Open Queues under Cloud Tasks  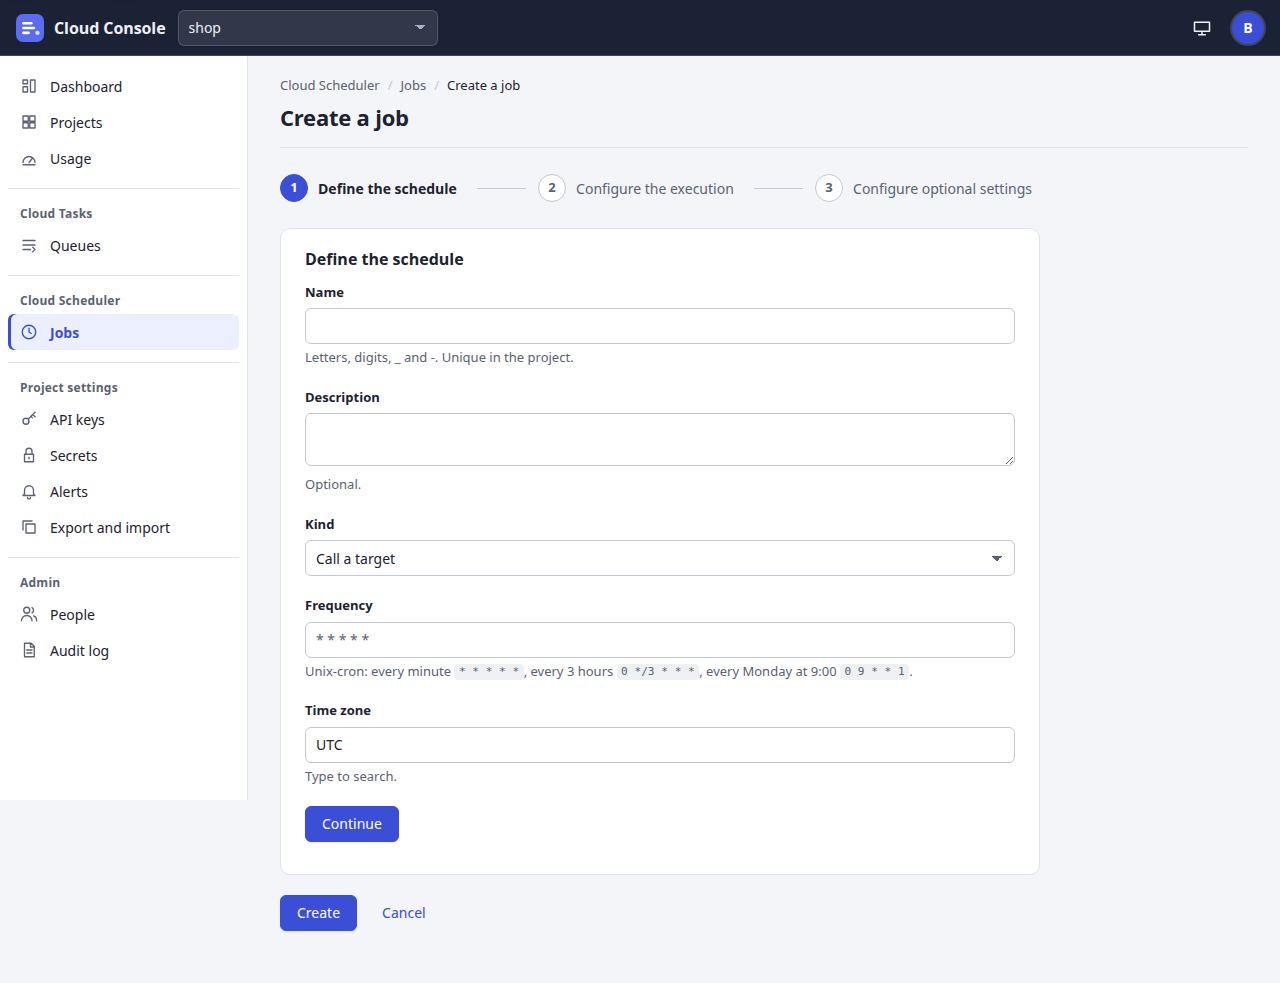124,246
